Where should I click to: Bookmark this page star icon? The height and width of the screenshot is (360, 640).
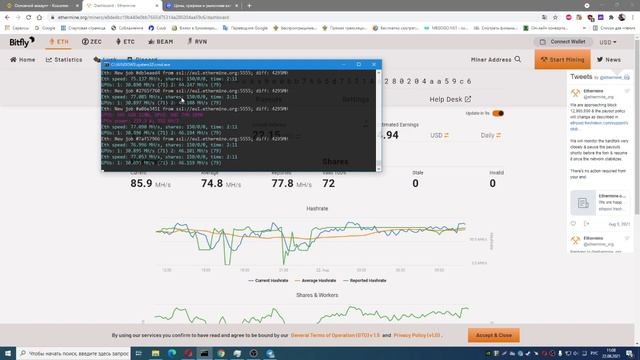555,18
